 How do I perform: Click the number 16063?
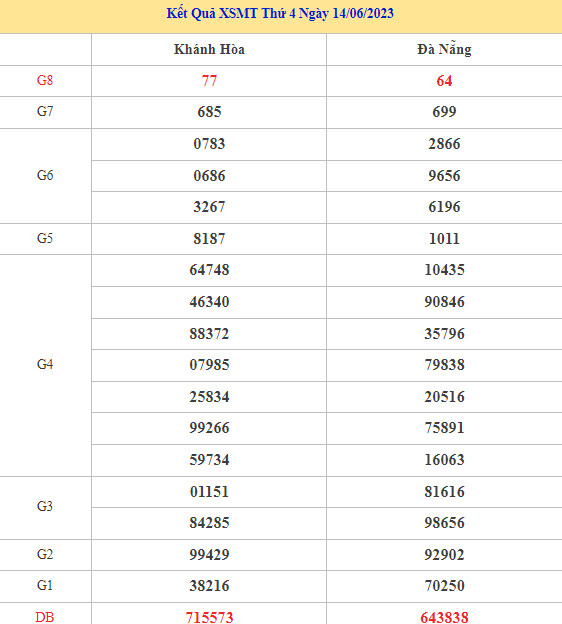444,460
